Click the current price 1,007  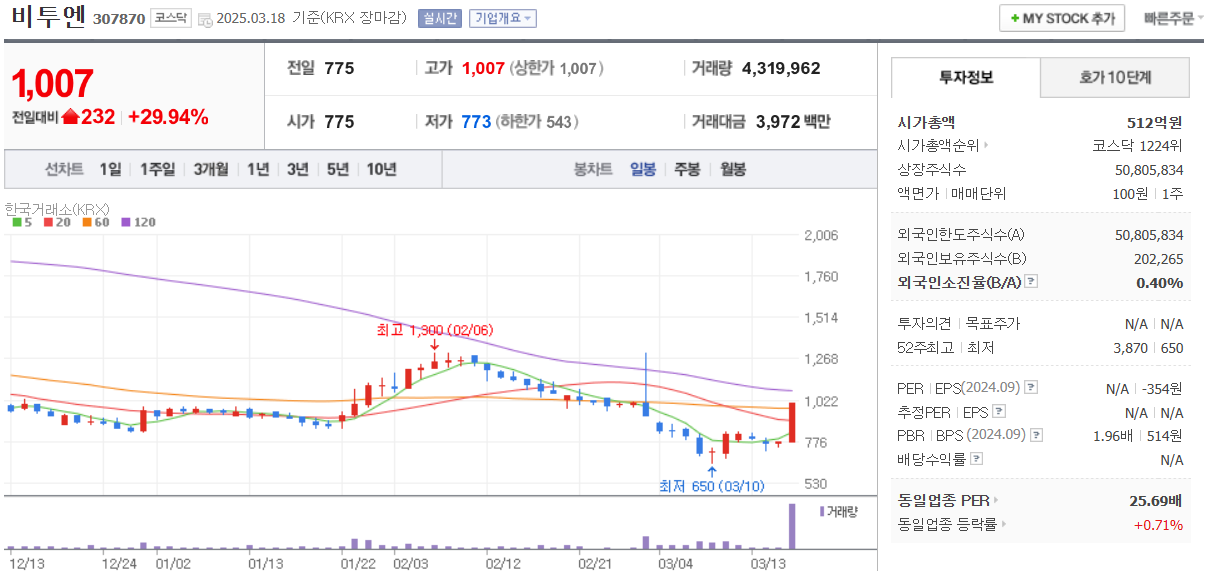[52, 84]
